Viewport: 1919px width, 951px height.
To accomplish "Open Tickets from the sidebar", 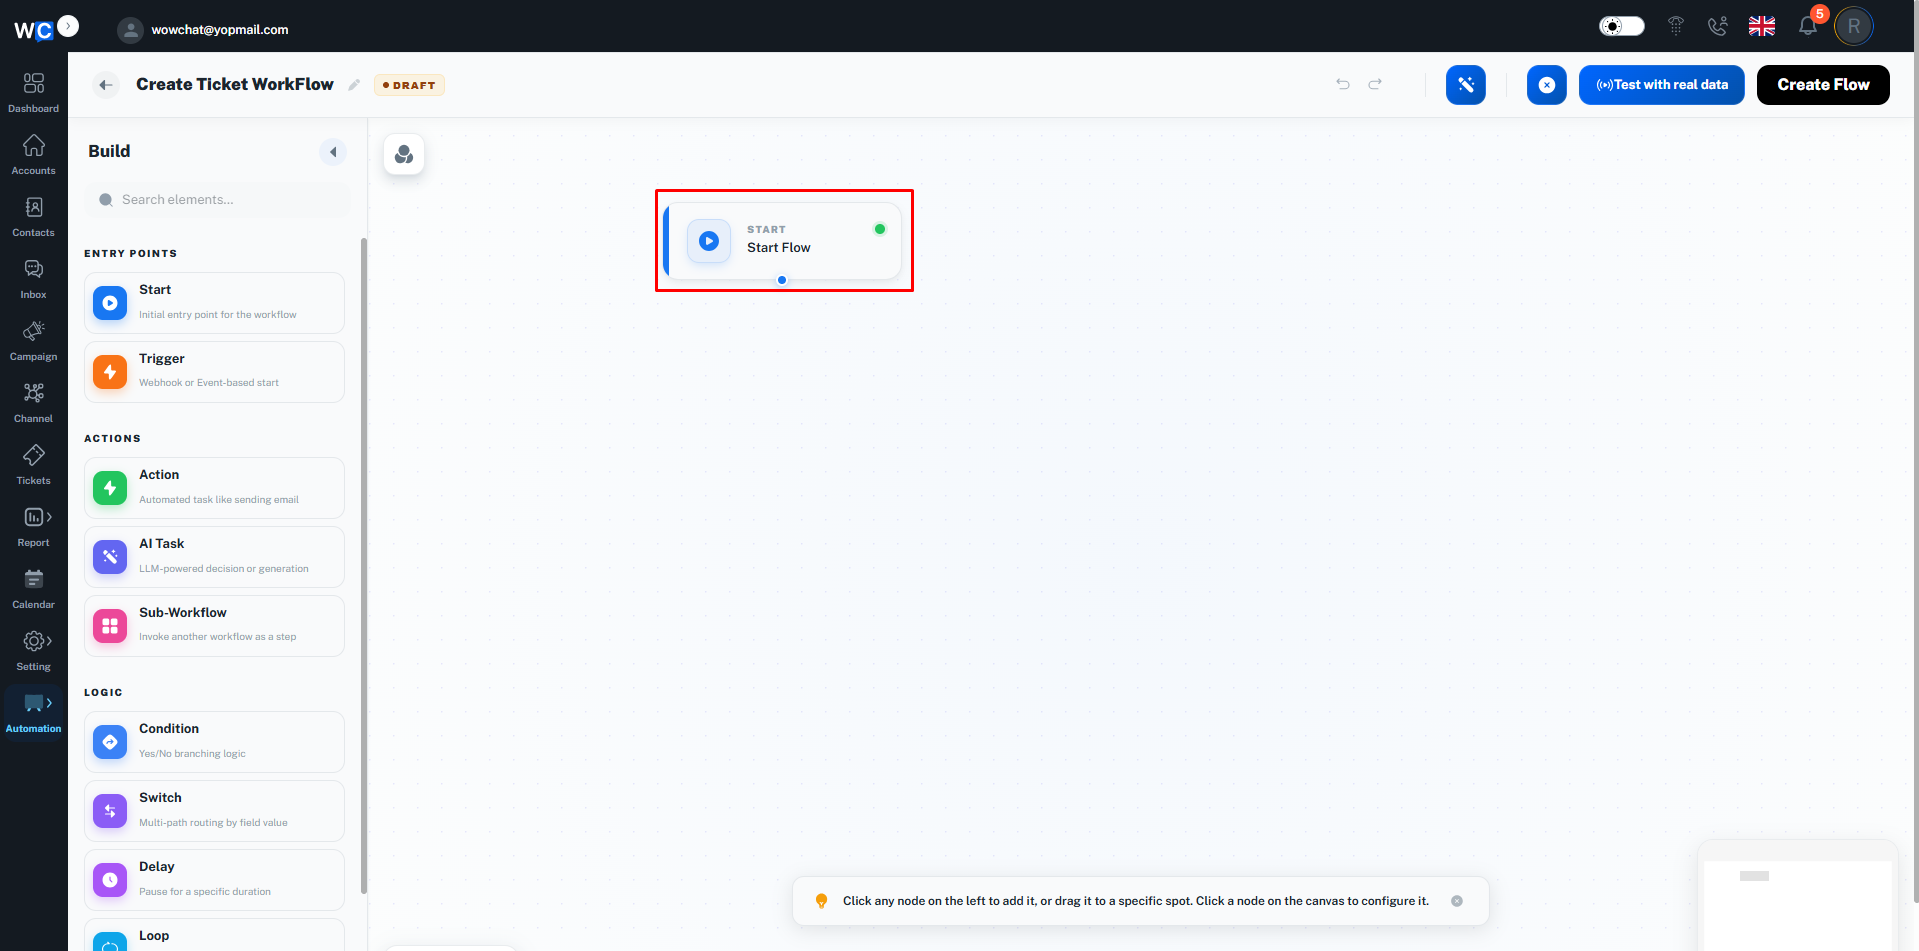I will 33,464.
